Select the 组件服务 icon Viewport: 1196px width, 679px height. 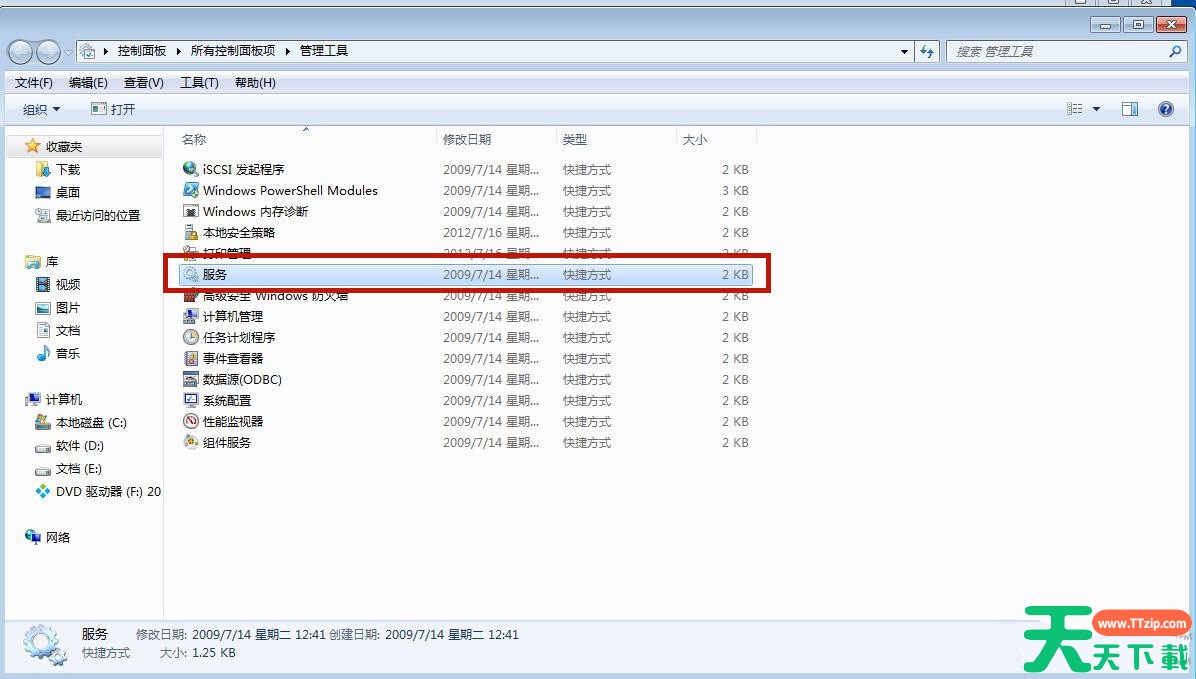point(191,442)
